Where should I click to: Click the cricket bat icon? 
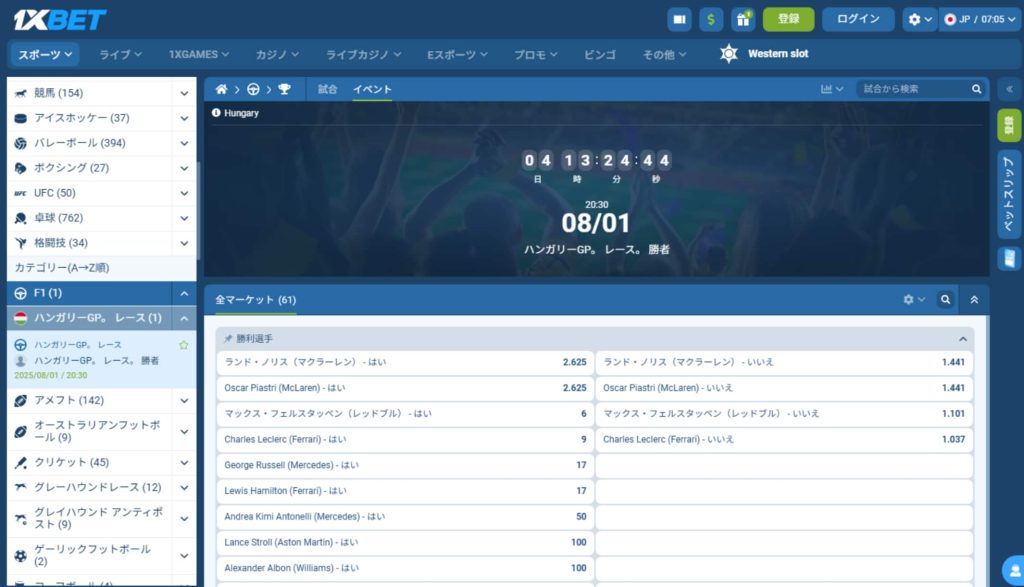click(x=20, y=463)
